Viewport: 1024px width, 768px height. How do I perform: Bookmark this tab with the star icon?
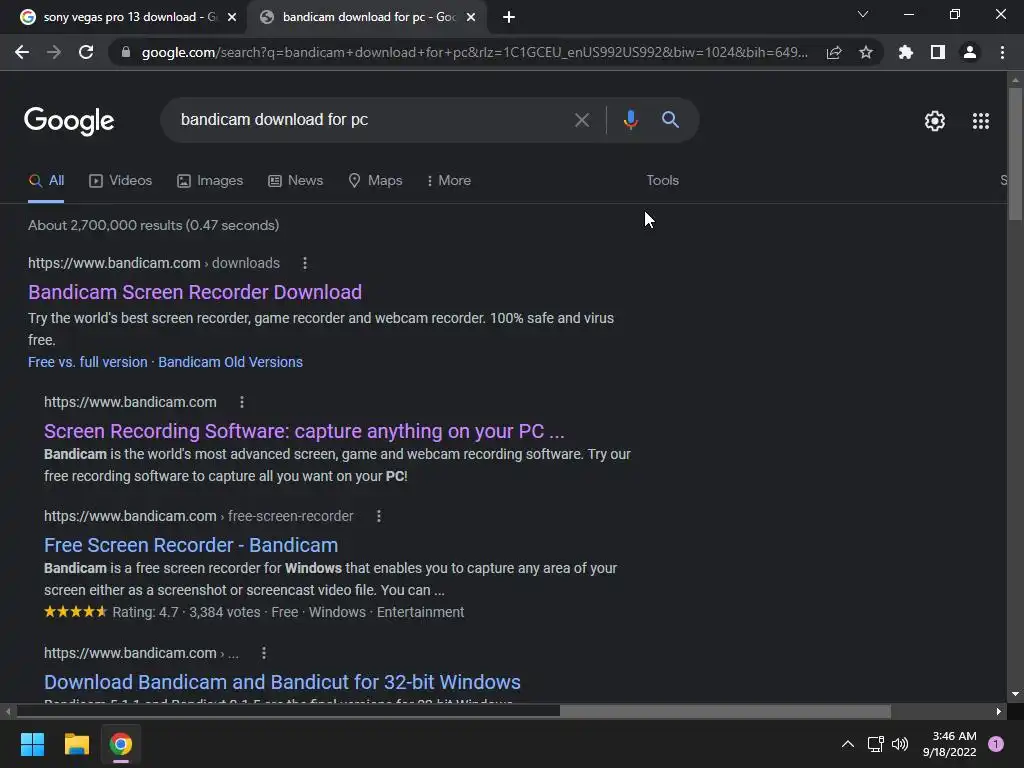click(866, 52)
